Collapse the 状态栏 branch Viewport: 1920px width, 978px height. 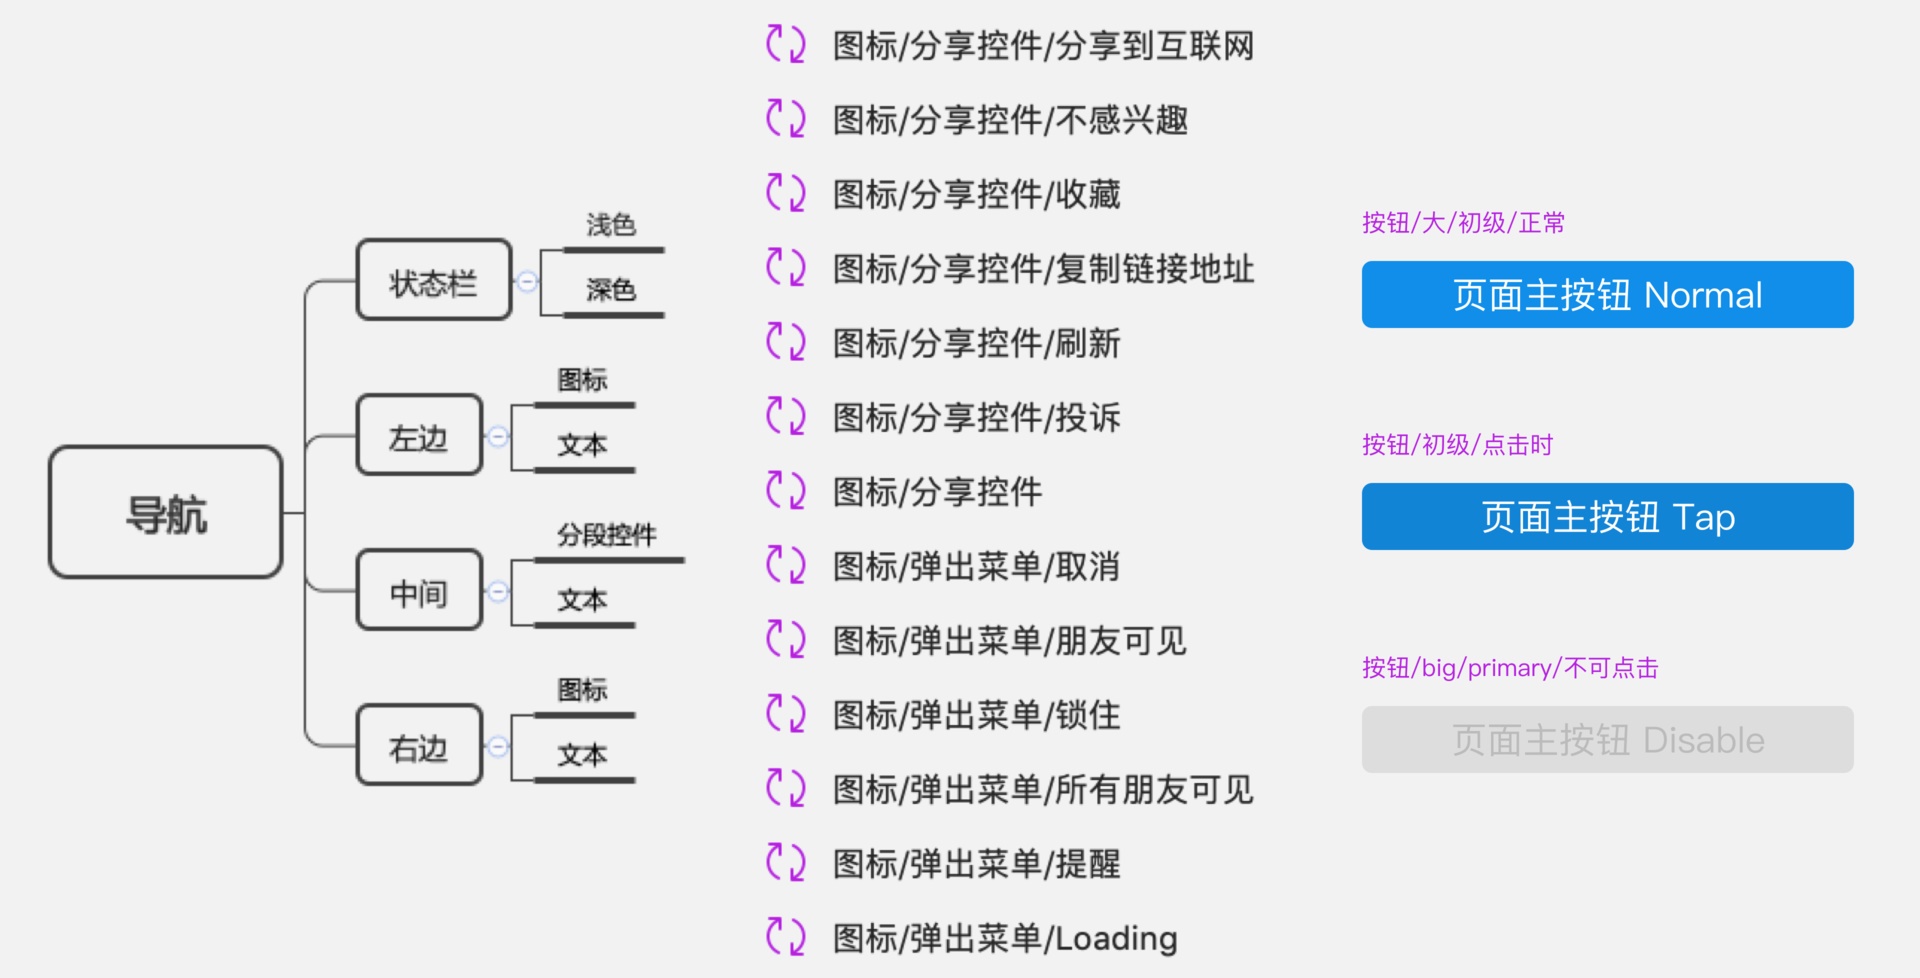point(527,282)
